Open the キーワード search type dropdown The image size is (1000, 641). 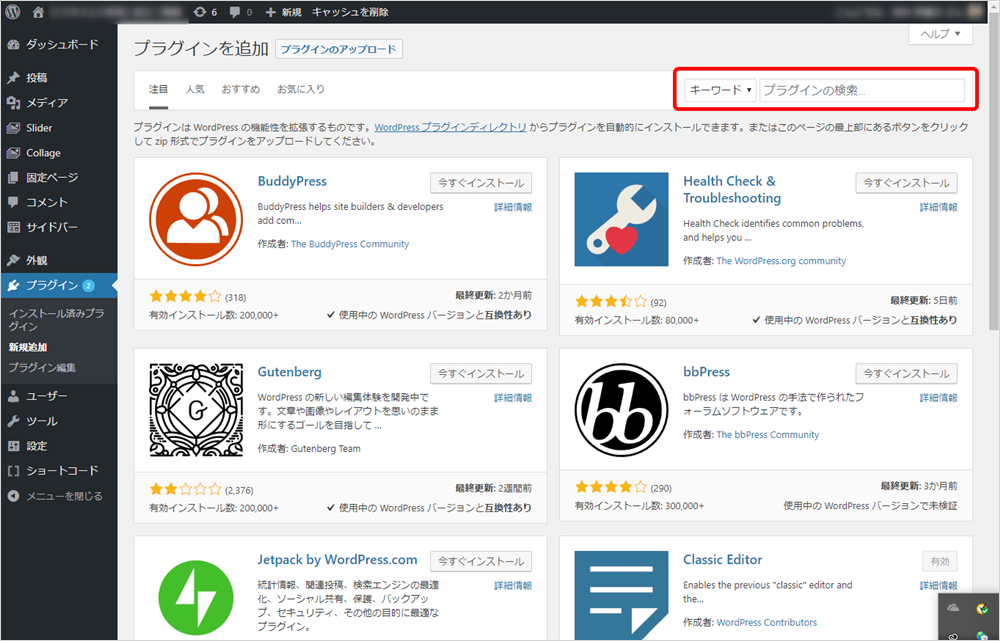721,91
